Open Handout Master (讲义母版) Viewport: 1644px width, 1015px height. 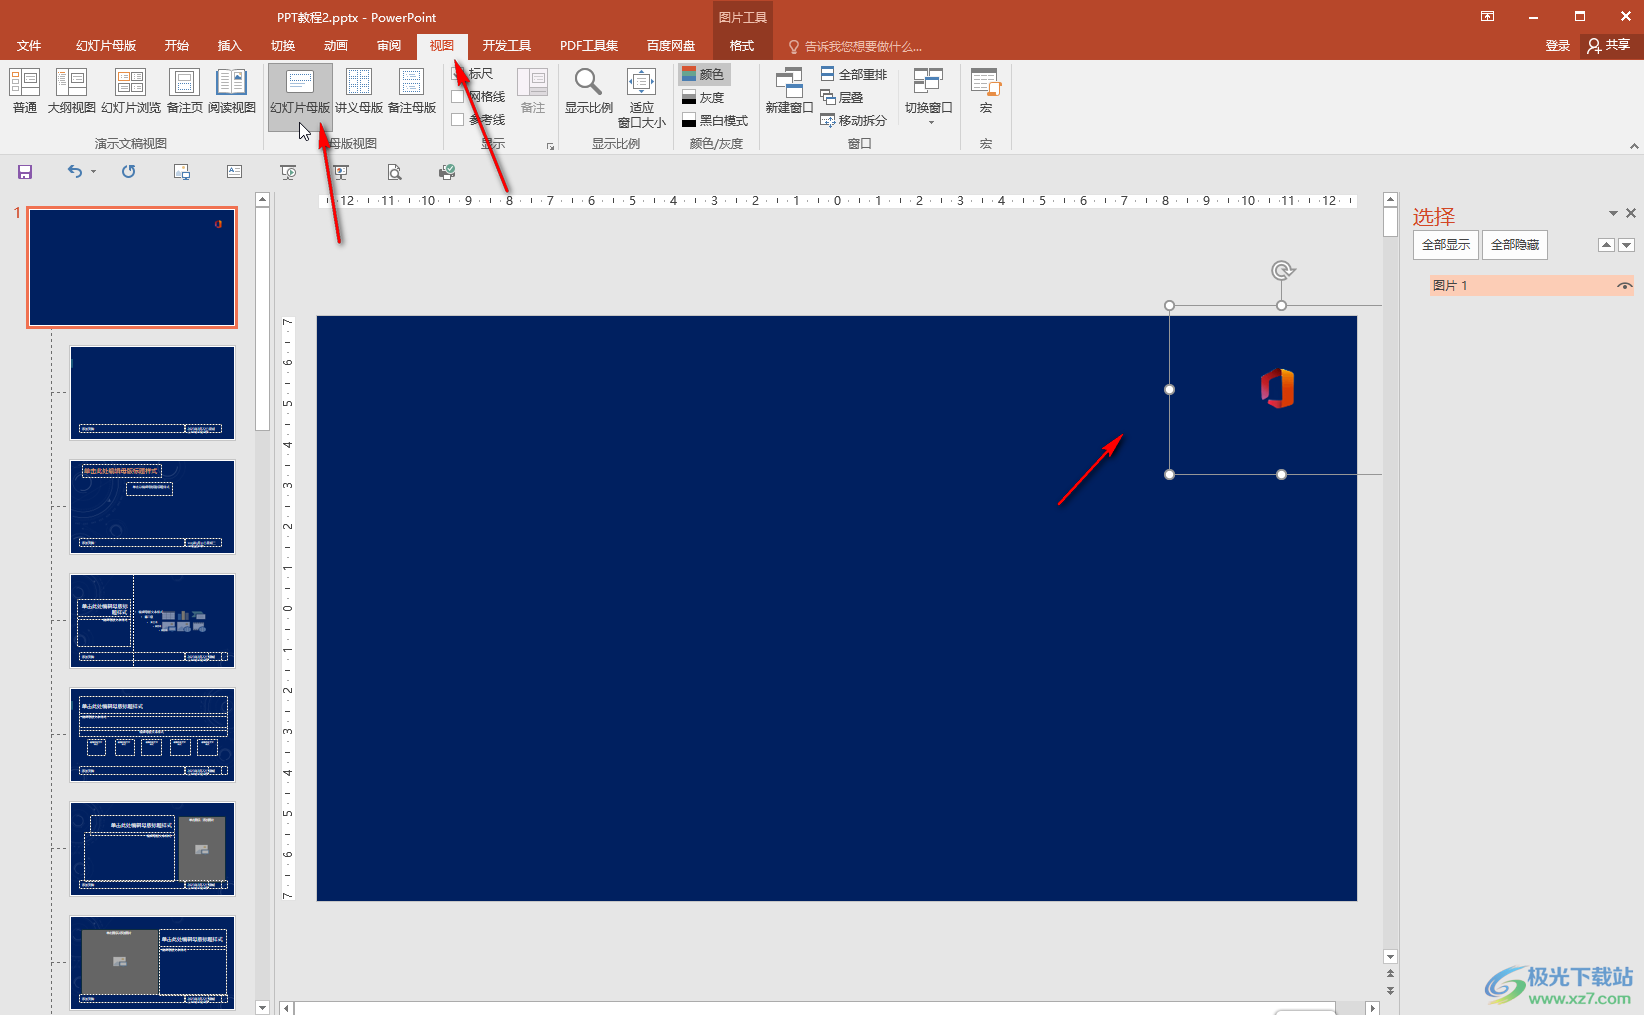point(359,91)
